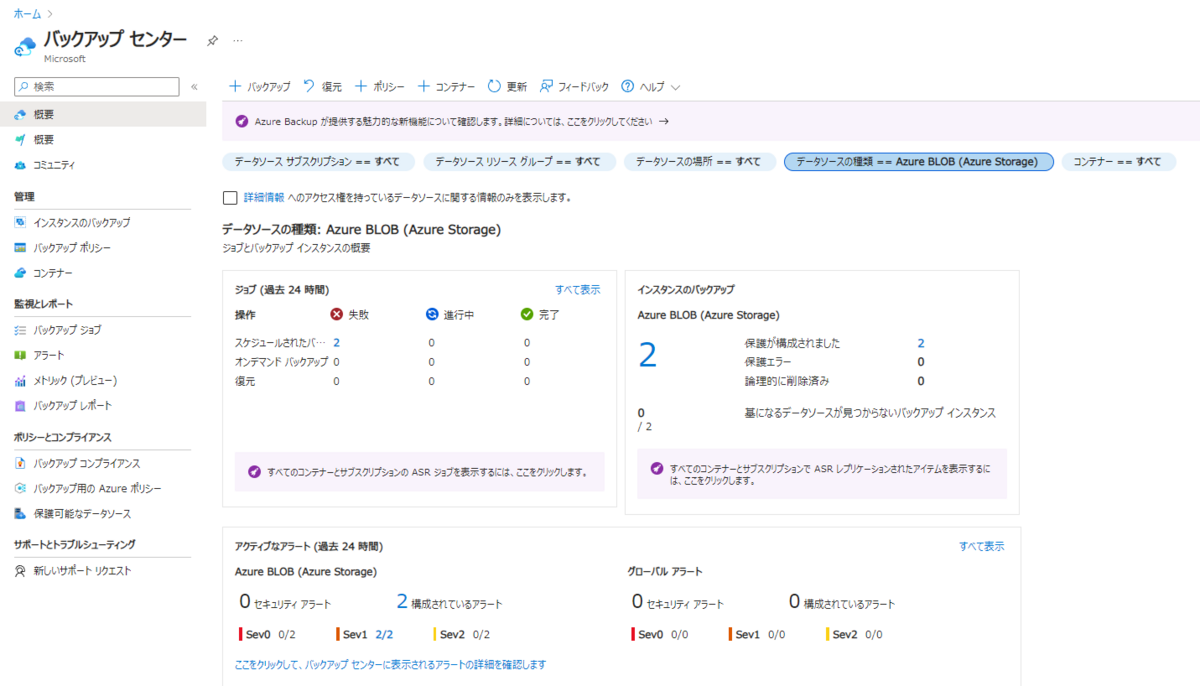Screen dimensions: 1200x686
Task: Click the failed scheduled backup count 2
Action: click(x=337, y=343)
